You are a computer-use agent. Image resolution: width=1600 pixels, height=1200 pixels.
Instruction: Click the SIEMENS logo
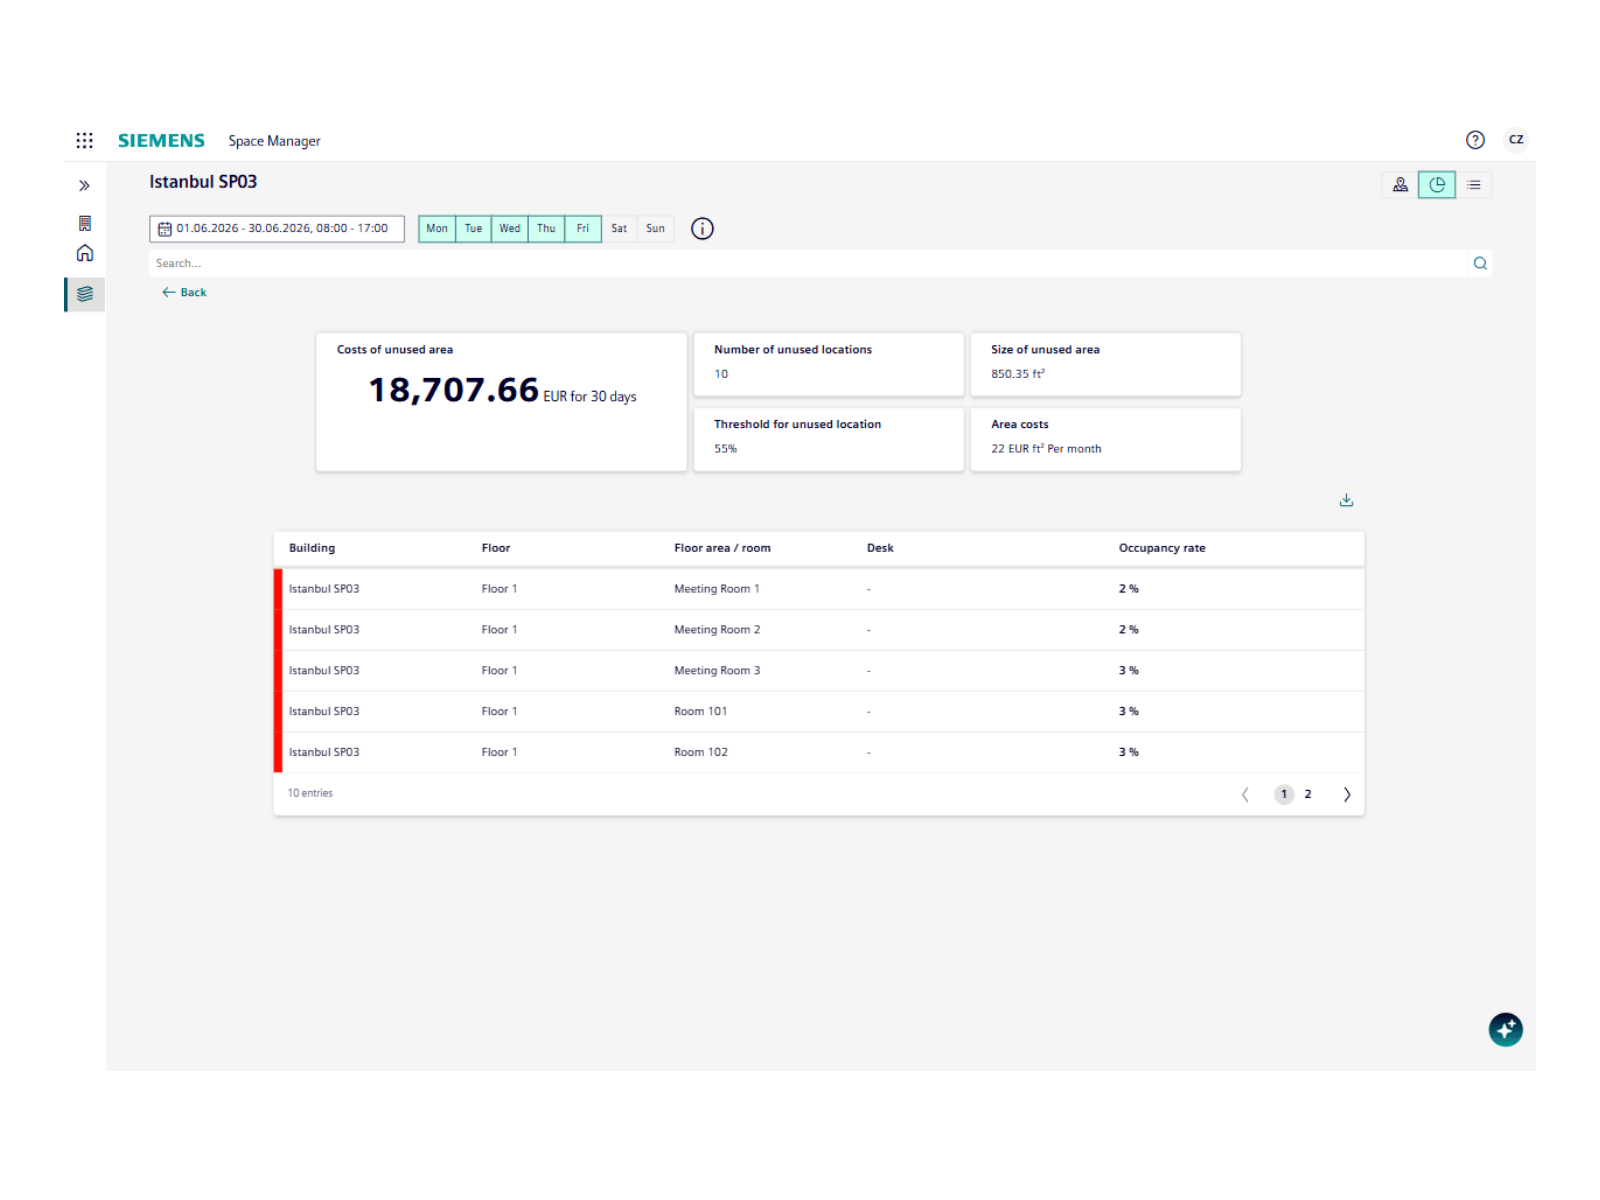tap(161, 141)
